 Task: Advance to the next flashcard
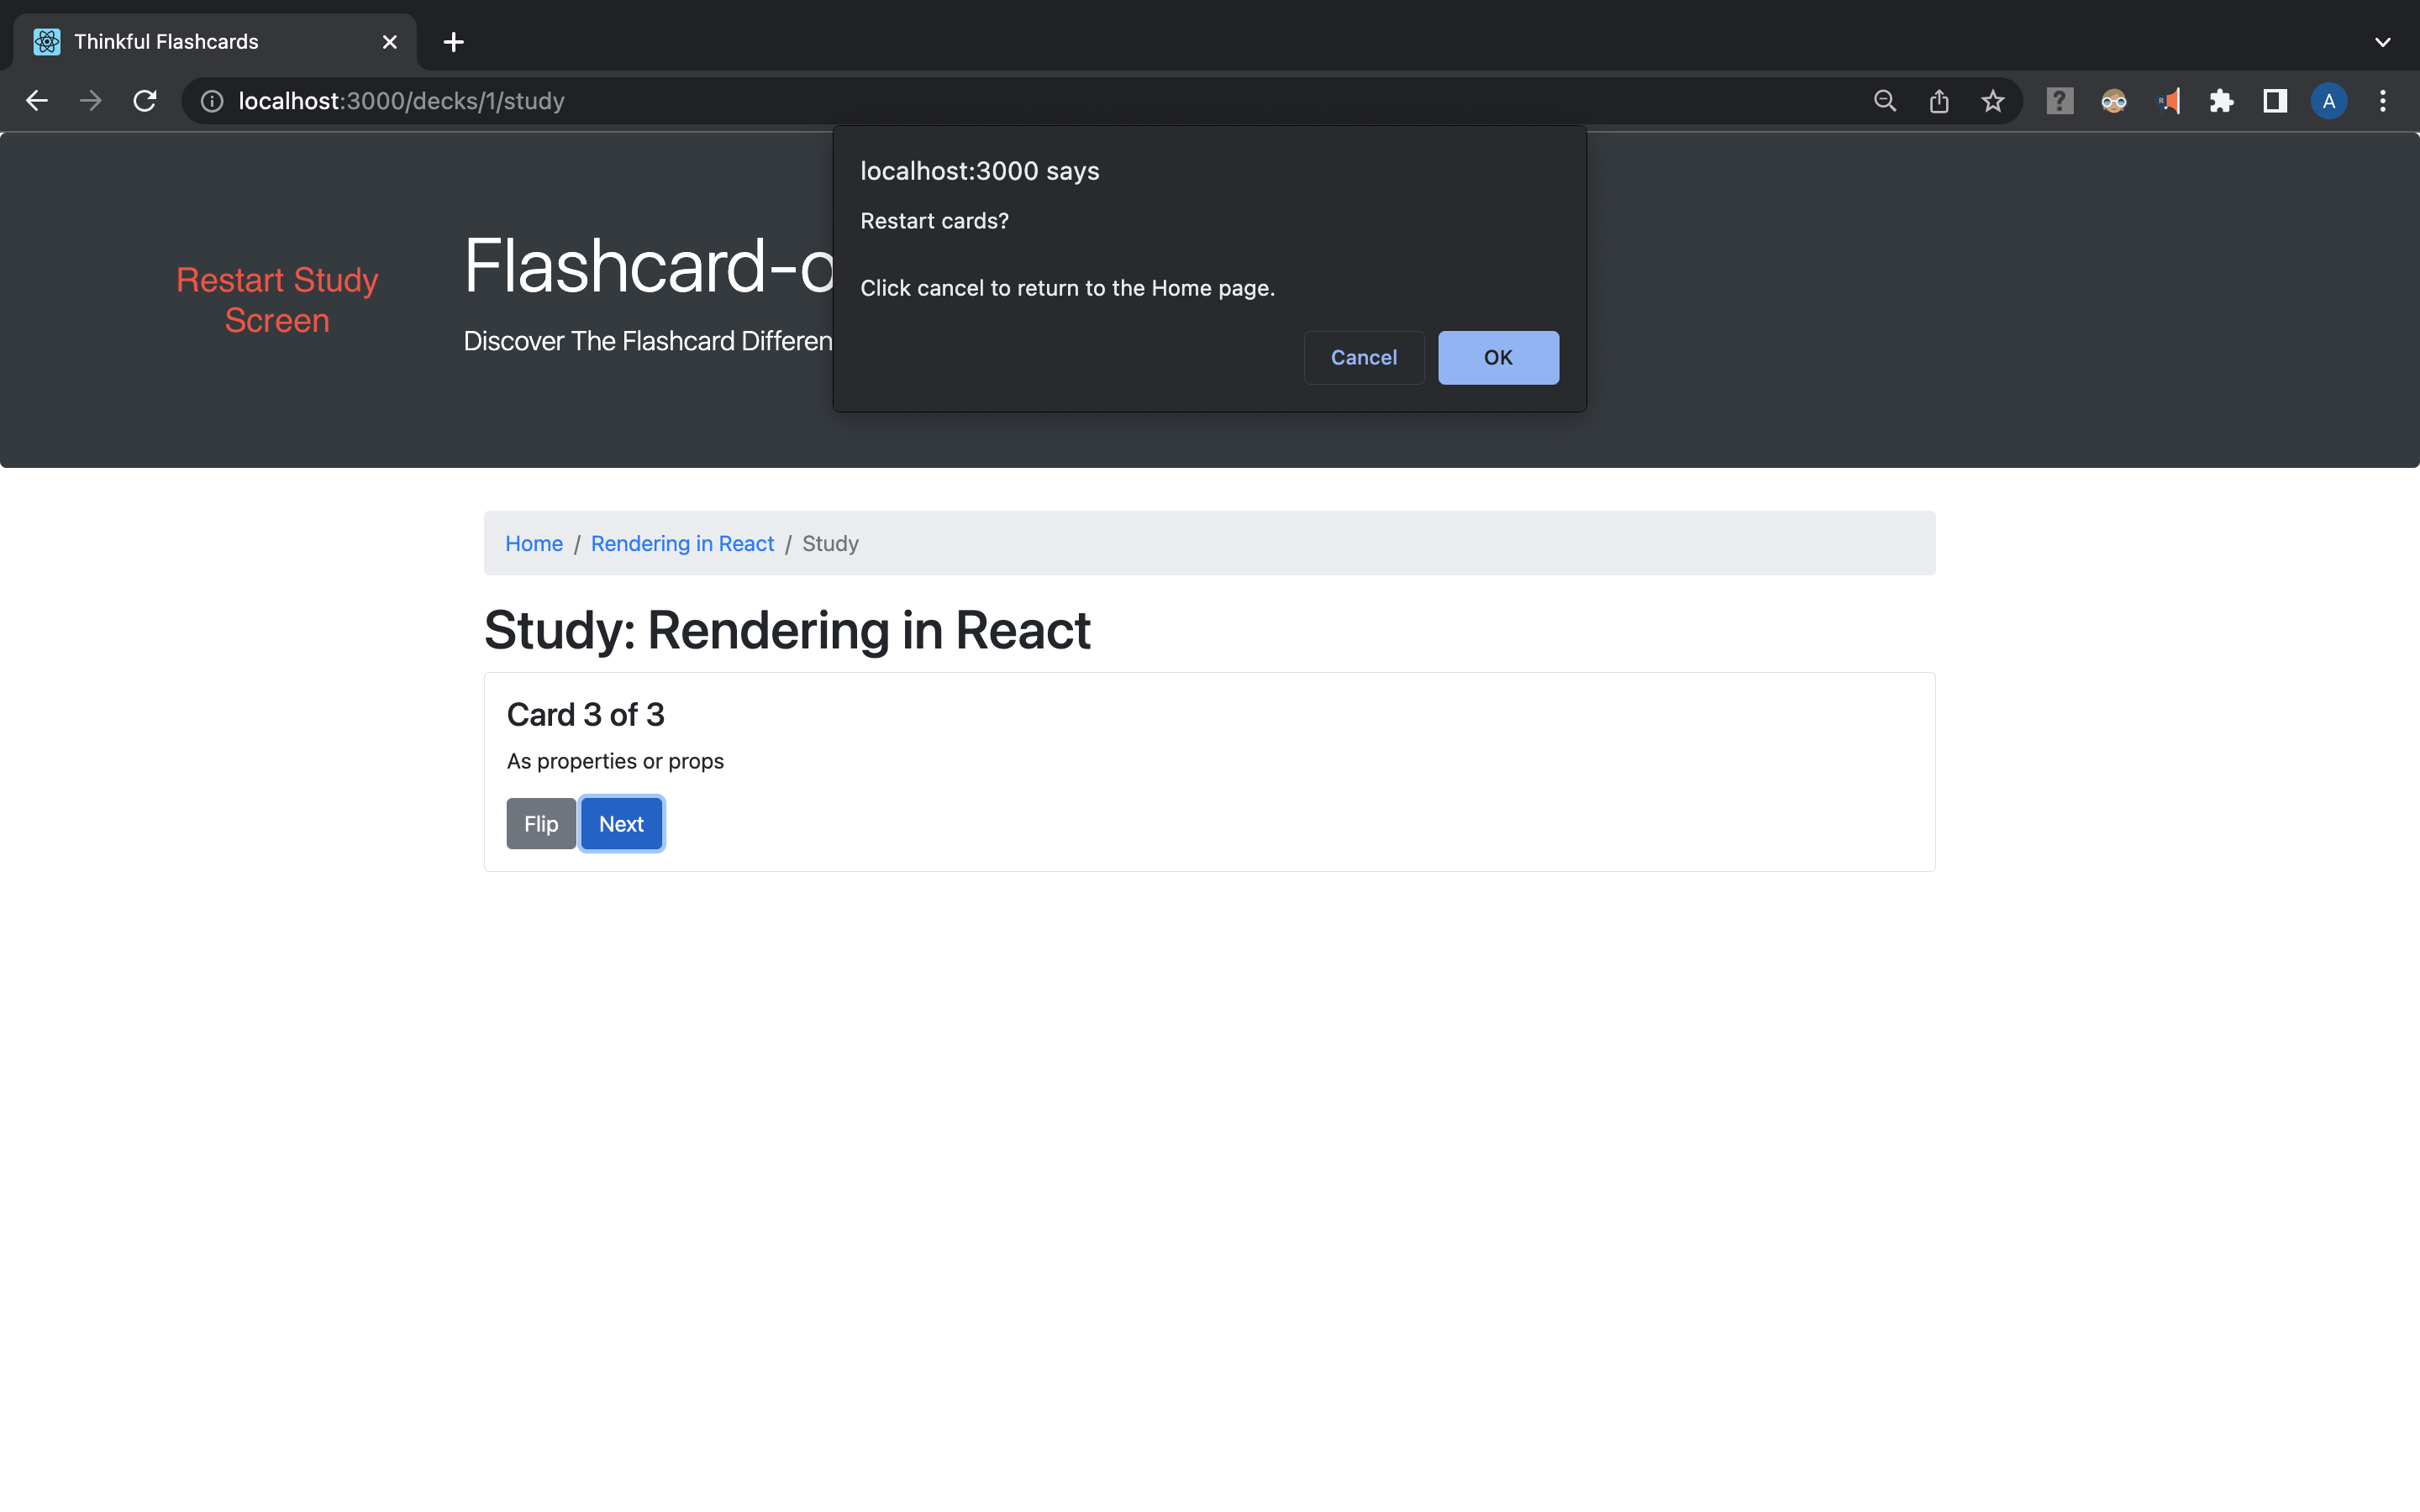pyautogui.click(x=621, y=823)
